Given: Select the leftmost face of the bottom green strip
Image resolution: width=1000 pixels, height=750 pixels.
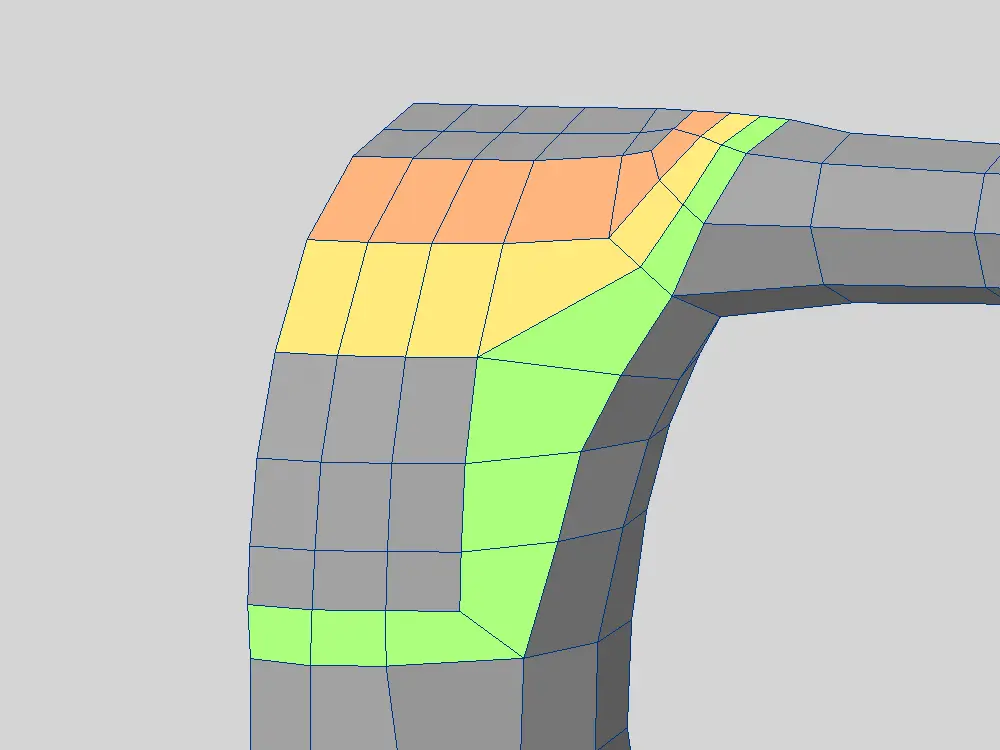Looking at the screenshot, I should 279,634.
